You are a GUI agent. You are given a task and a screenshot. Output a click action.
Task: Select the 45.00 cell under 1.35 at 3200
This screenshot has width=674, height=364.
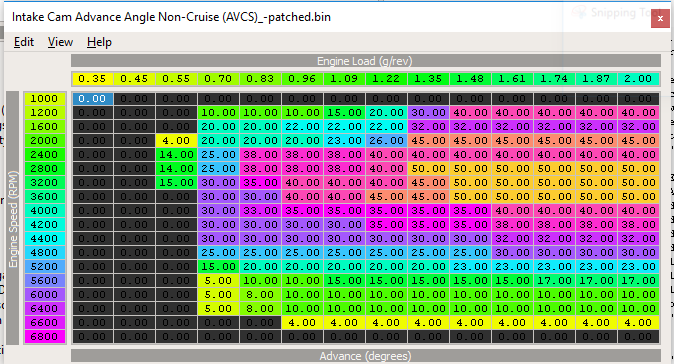429,183
